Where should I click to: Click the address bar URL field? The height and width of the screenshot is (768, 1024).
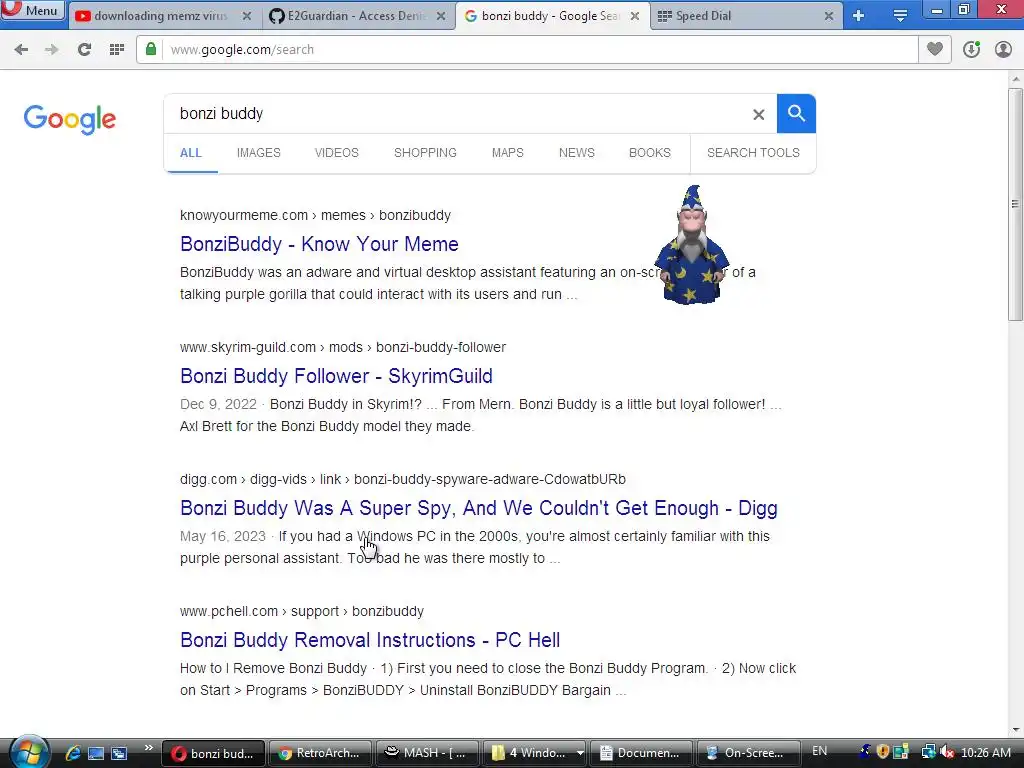tap(539, 50)
